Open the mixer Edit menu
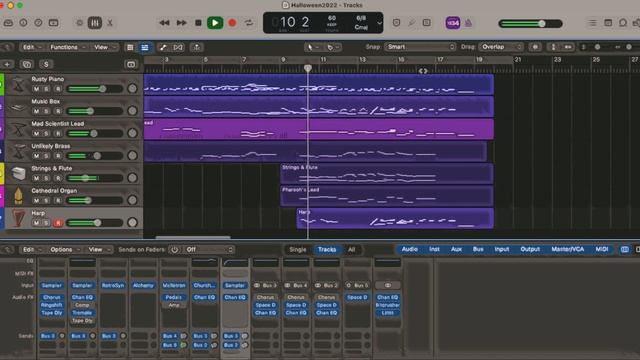 click(31, 249)
